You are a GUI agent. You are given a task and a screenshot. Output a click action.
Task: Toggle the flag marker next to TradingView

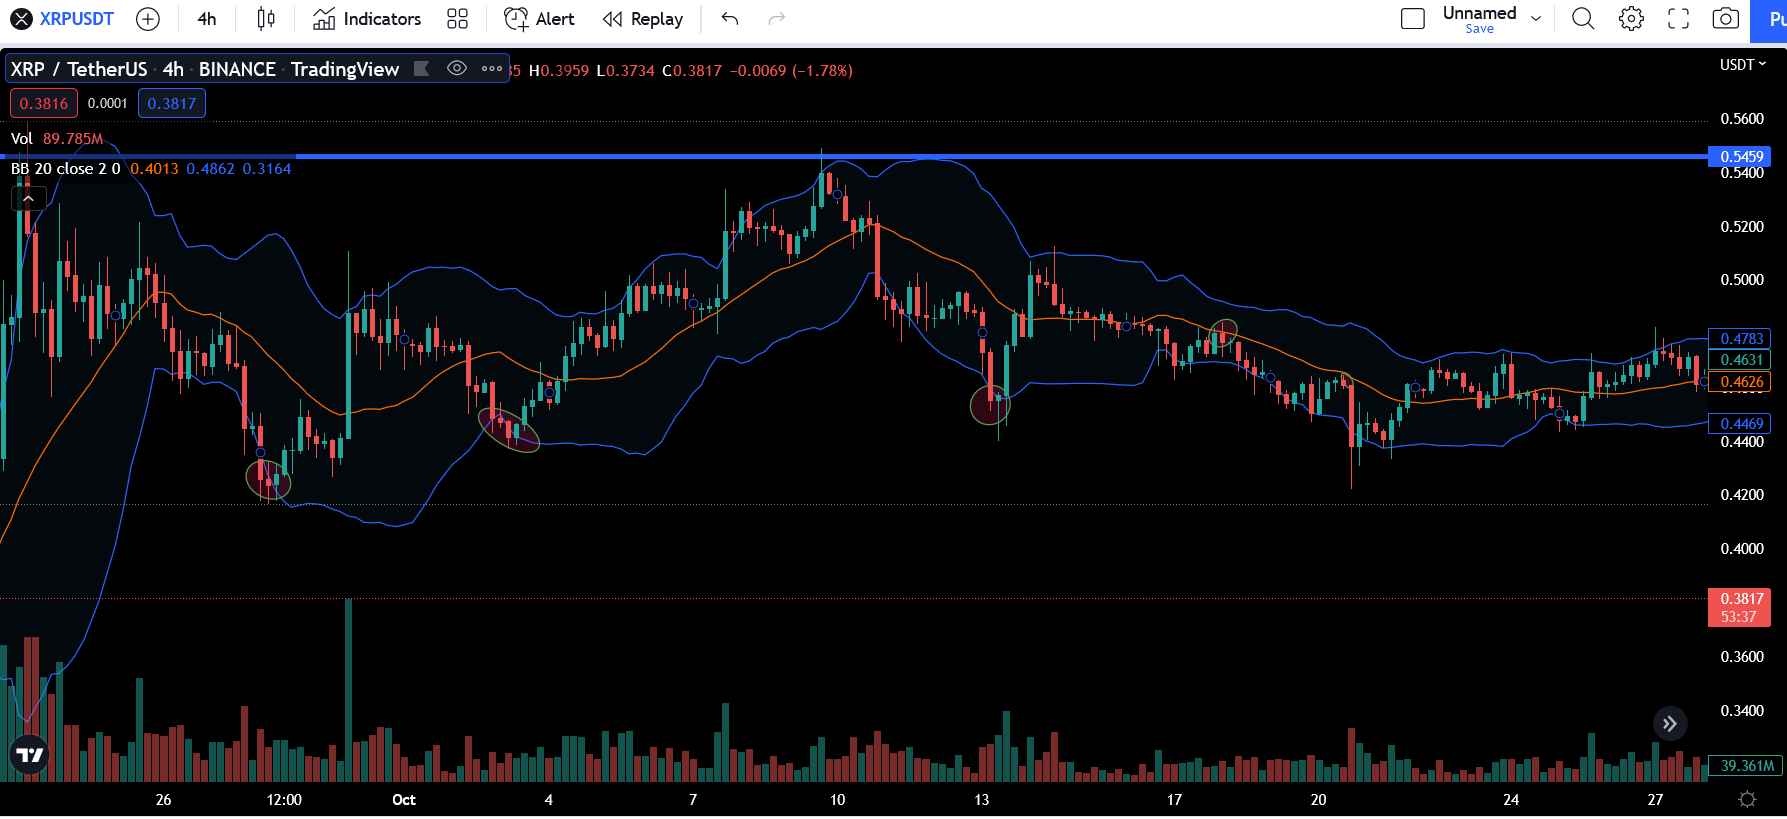[x=422, y=69]
